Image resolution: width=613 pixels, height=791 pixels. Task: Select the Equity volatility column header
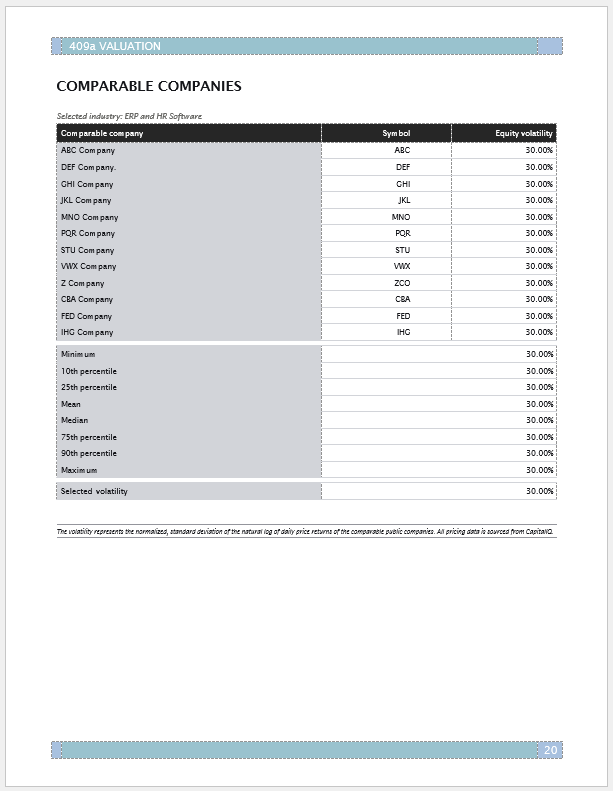524,133
